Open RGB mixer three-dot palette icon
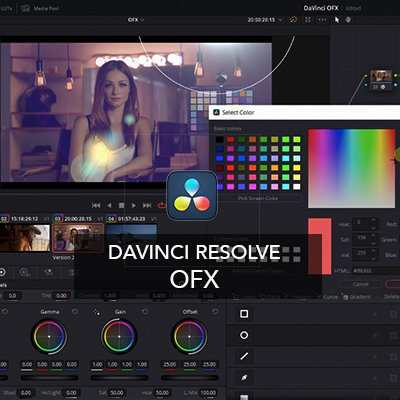The width and height of the screenshot is (400, 400). (x=49, y=272)
